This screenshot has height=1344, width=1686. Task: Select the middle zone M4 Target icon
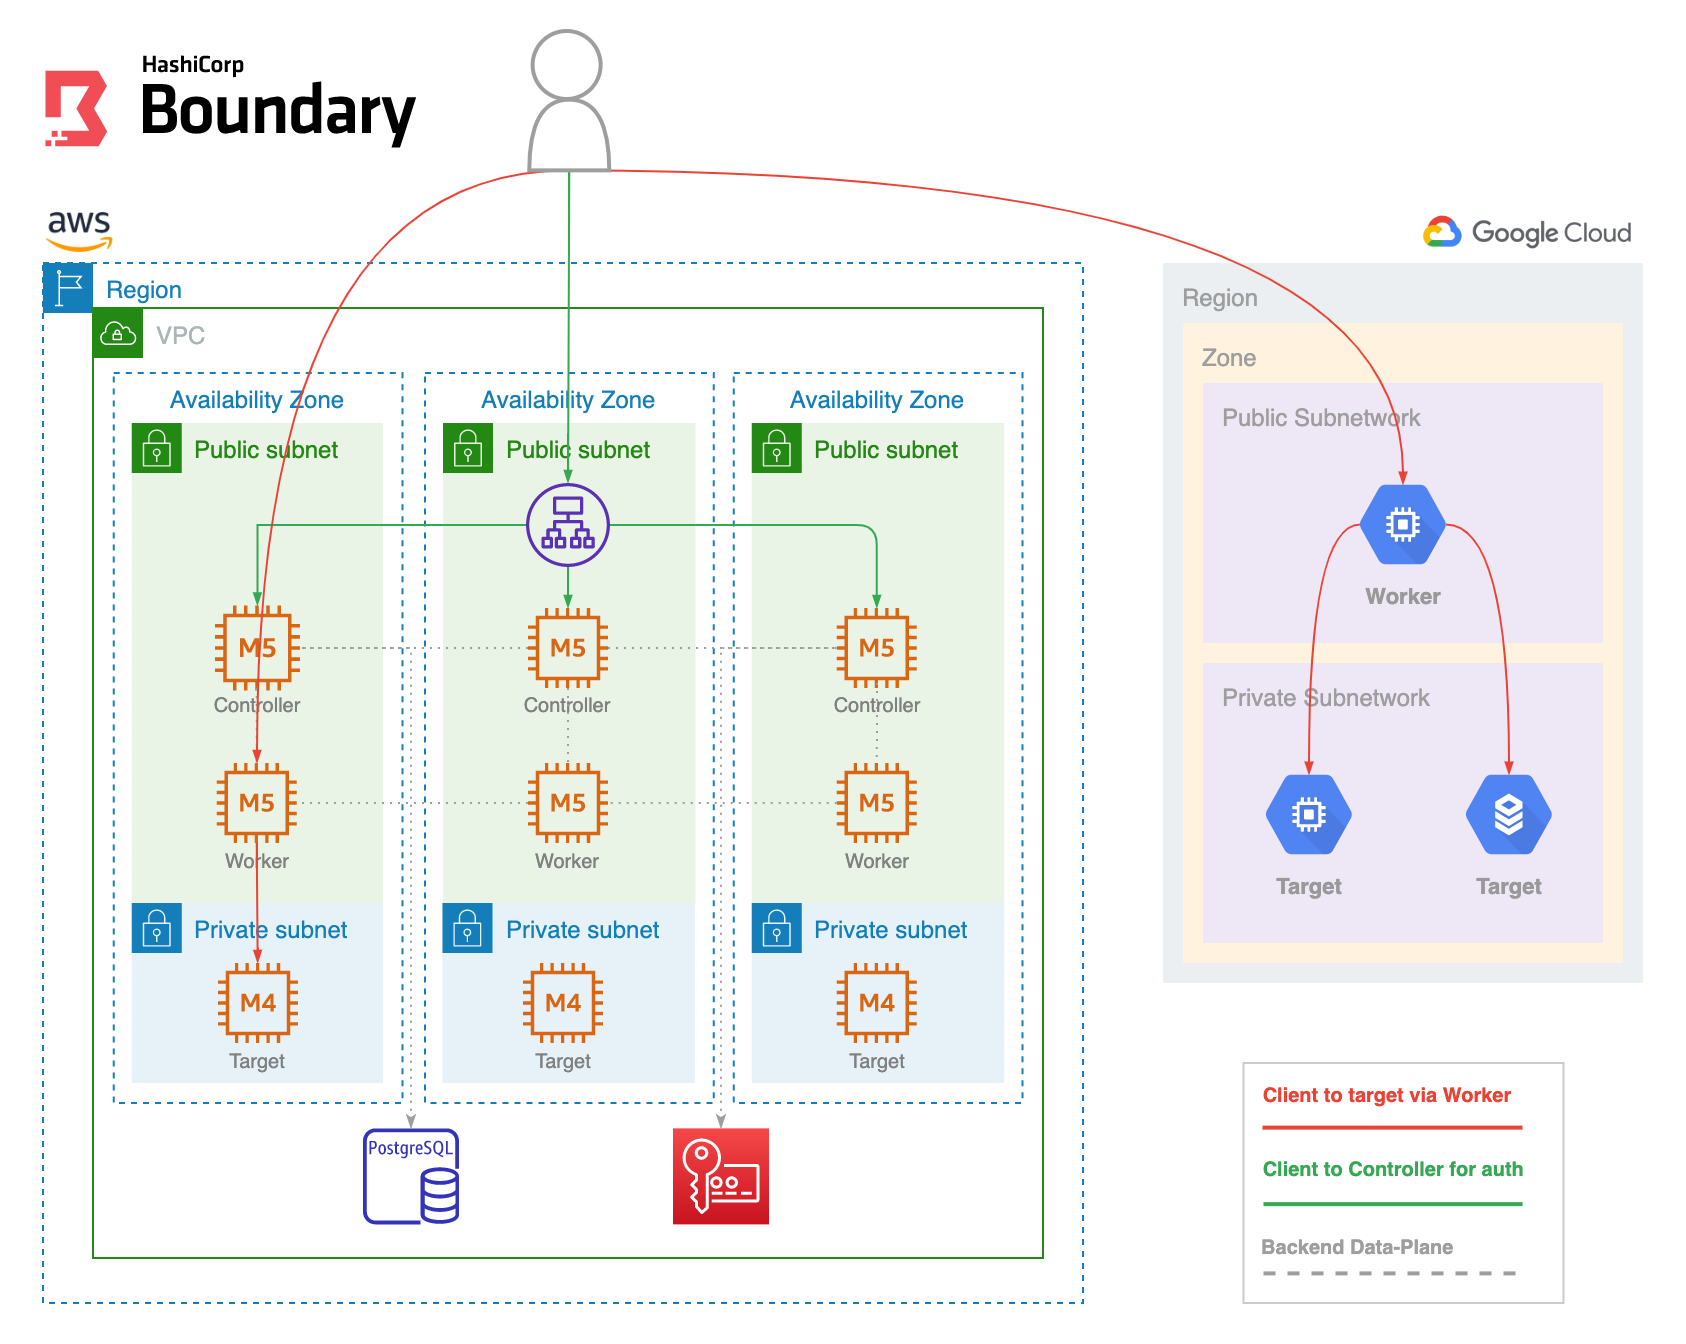[x=563, y=1003]
